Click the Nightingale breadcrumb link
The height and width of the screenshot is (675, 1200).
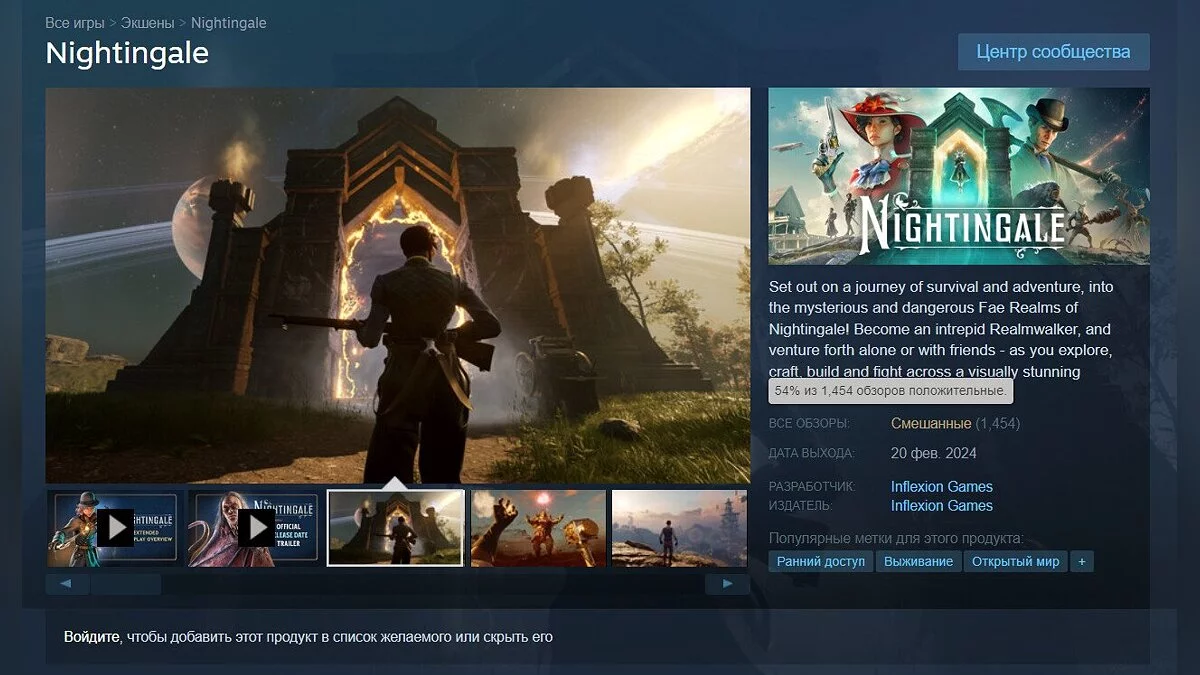click(228, 22)
